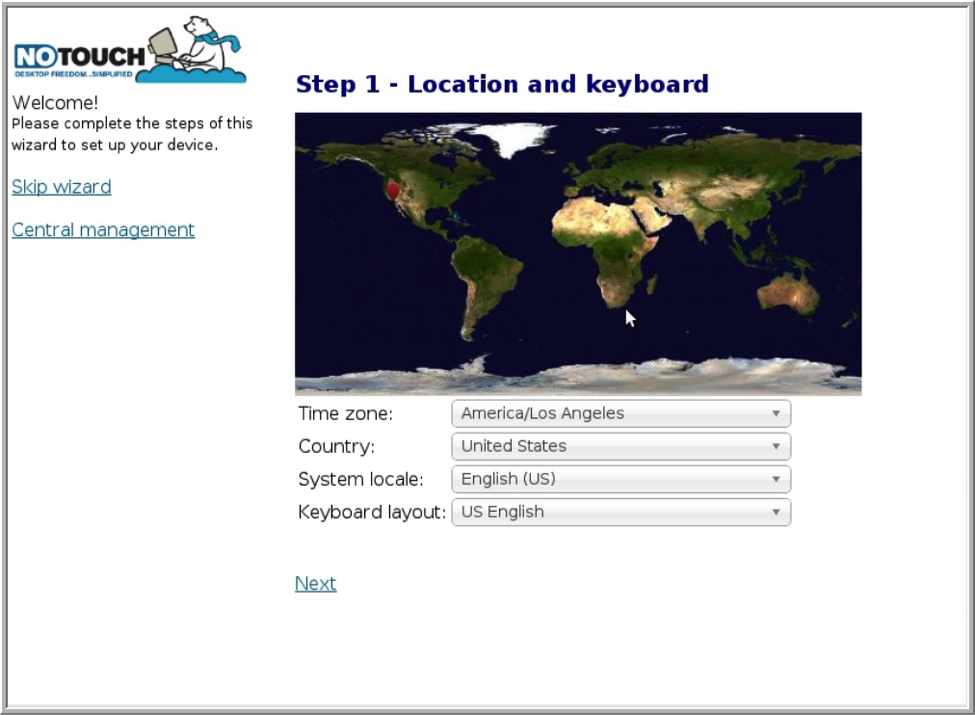Click the "System locale:" label
Screen dimensions: 975x715
point(361,479)
